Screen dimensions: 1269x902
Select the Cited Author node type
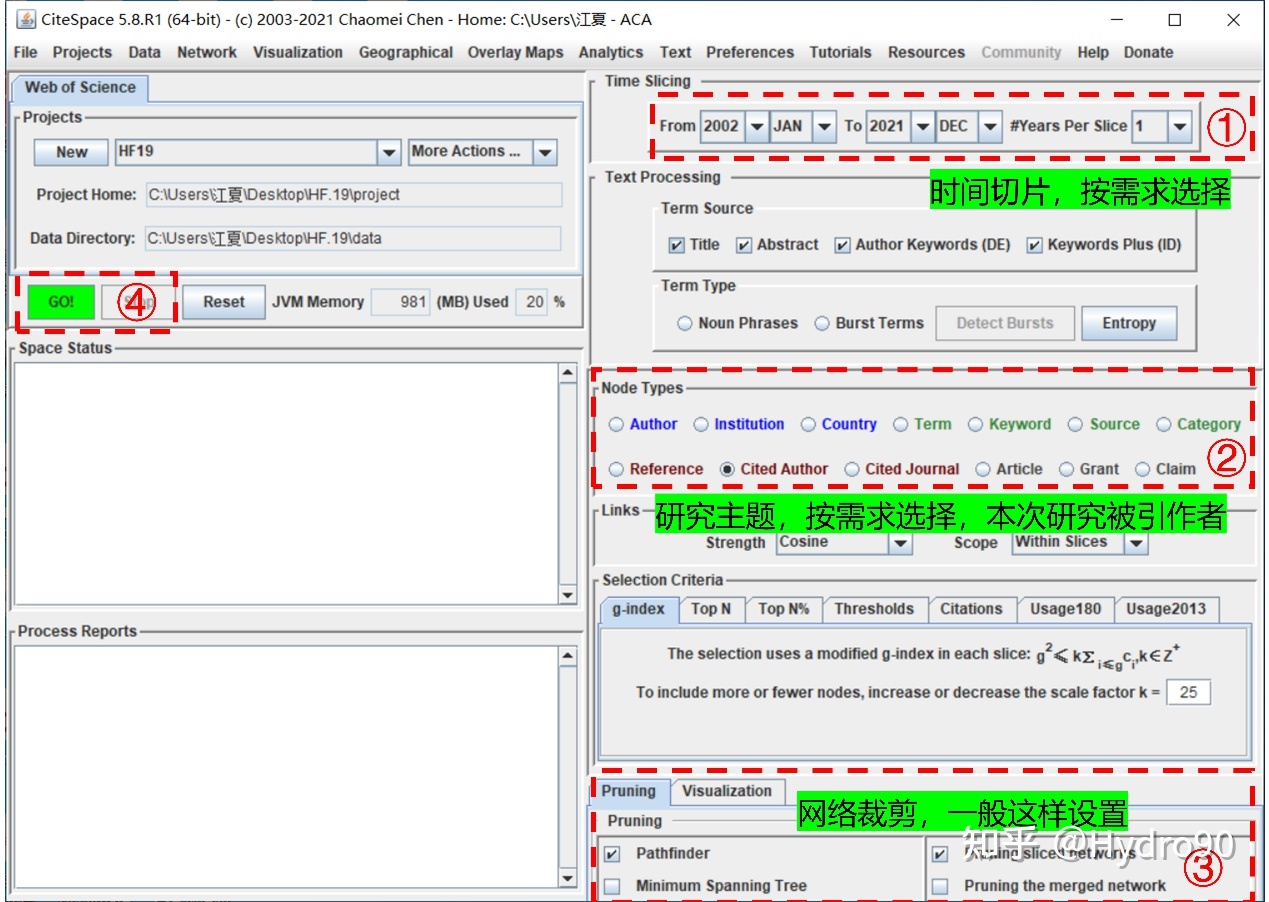pos(727,469)
